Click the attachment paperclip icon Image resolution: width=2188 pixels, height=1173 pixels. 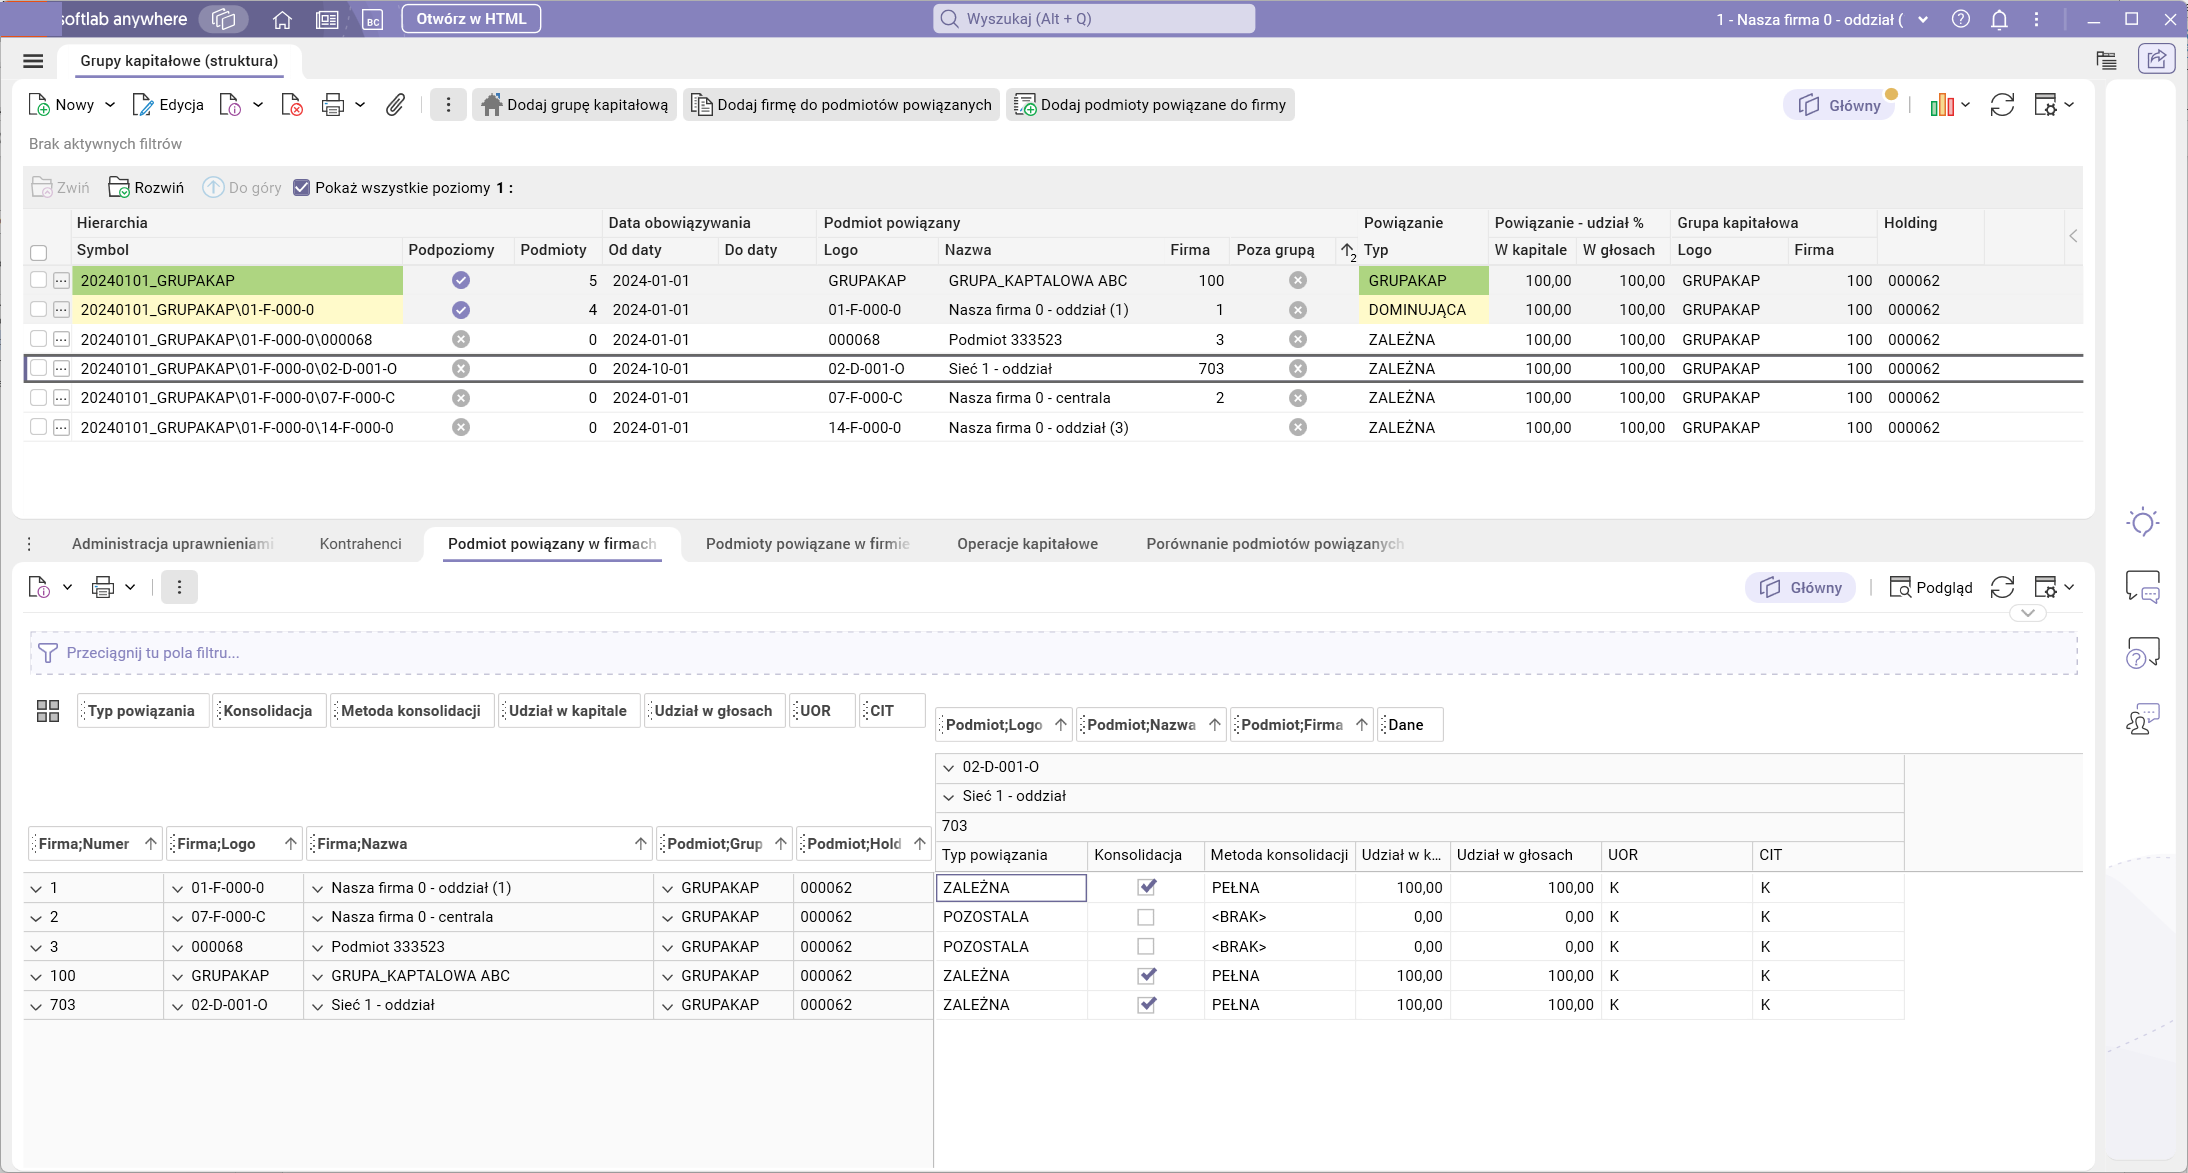(x=396, y=105)
